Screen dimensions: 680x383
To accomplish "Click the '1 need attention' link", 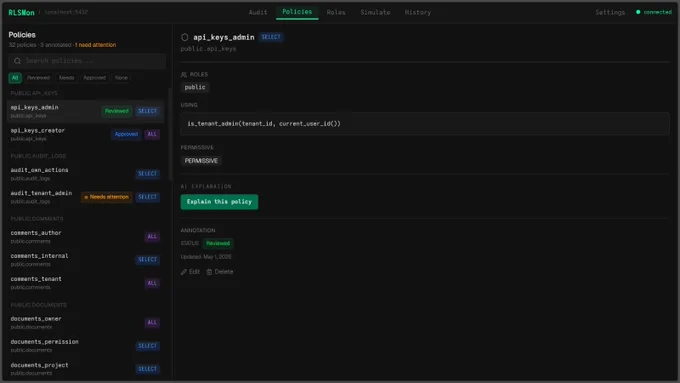I will 95,45.
